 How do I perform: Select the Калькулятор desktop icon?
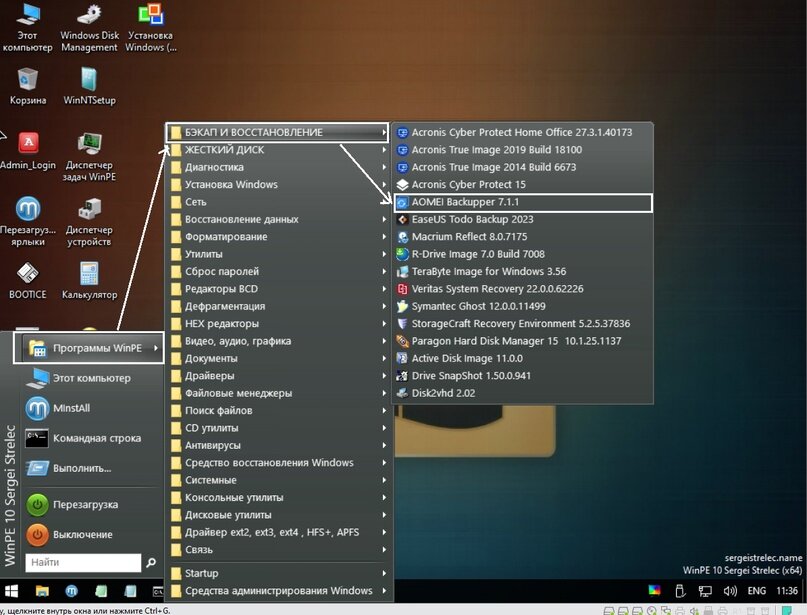[90, 281]
